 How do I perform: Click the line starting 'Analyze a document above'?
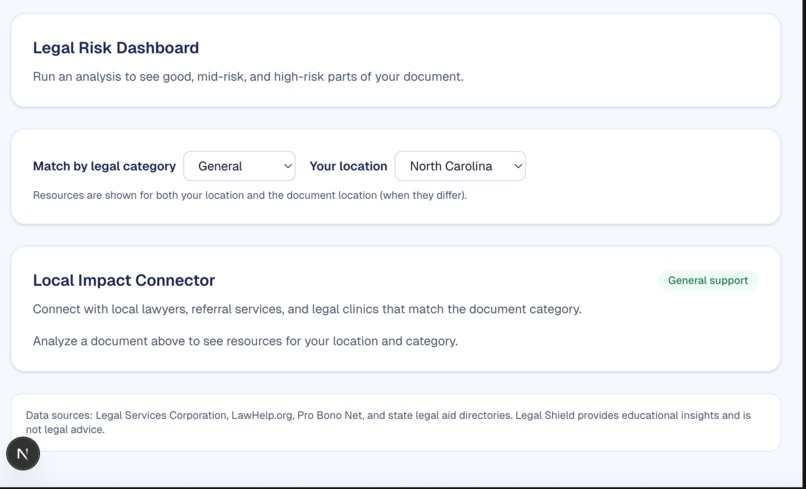pos(245,341)
